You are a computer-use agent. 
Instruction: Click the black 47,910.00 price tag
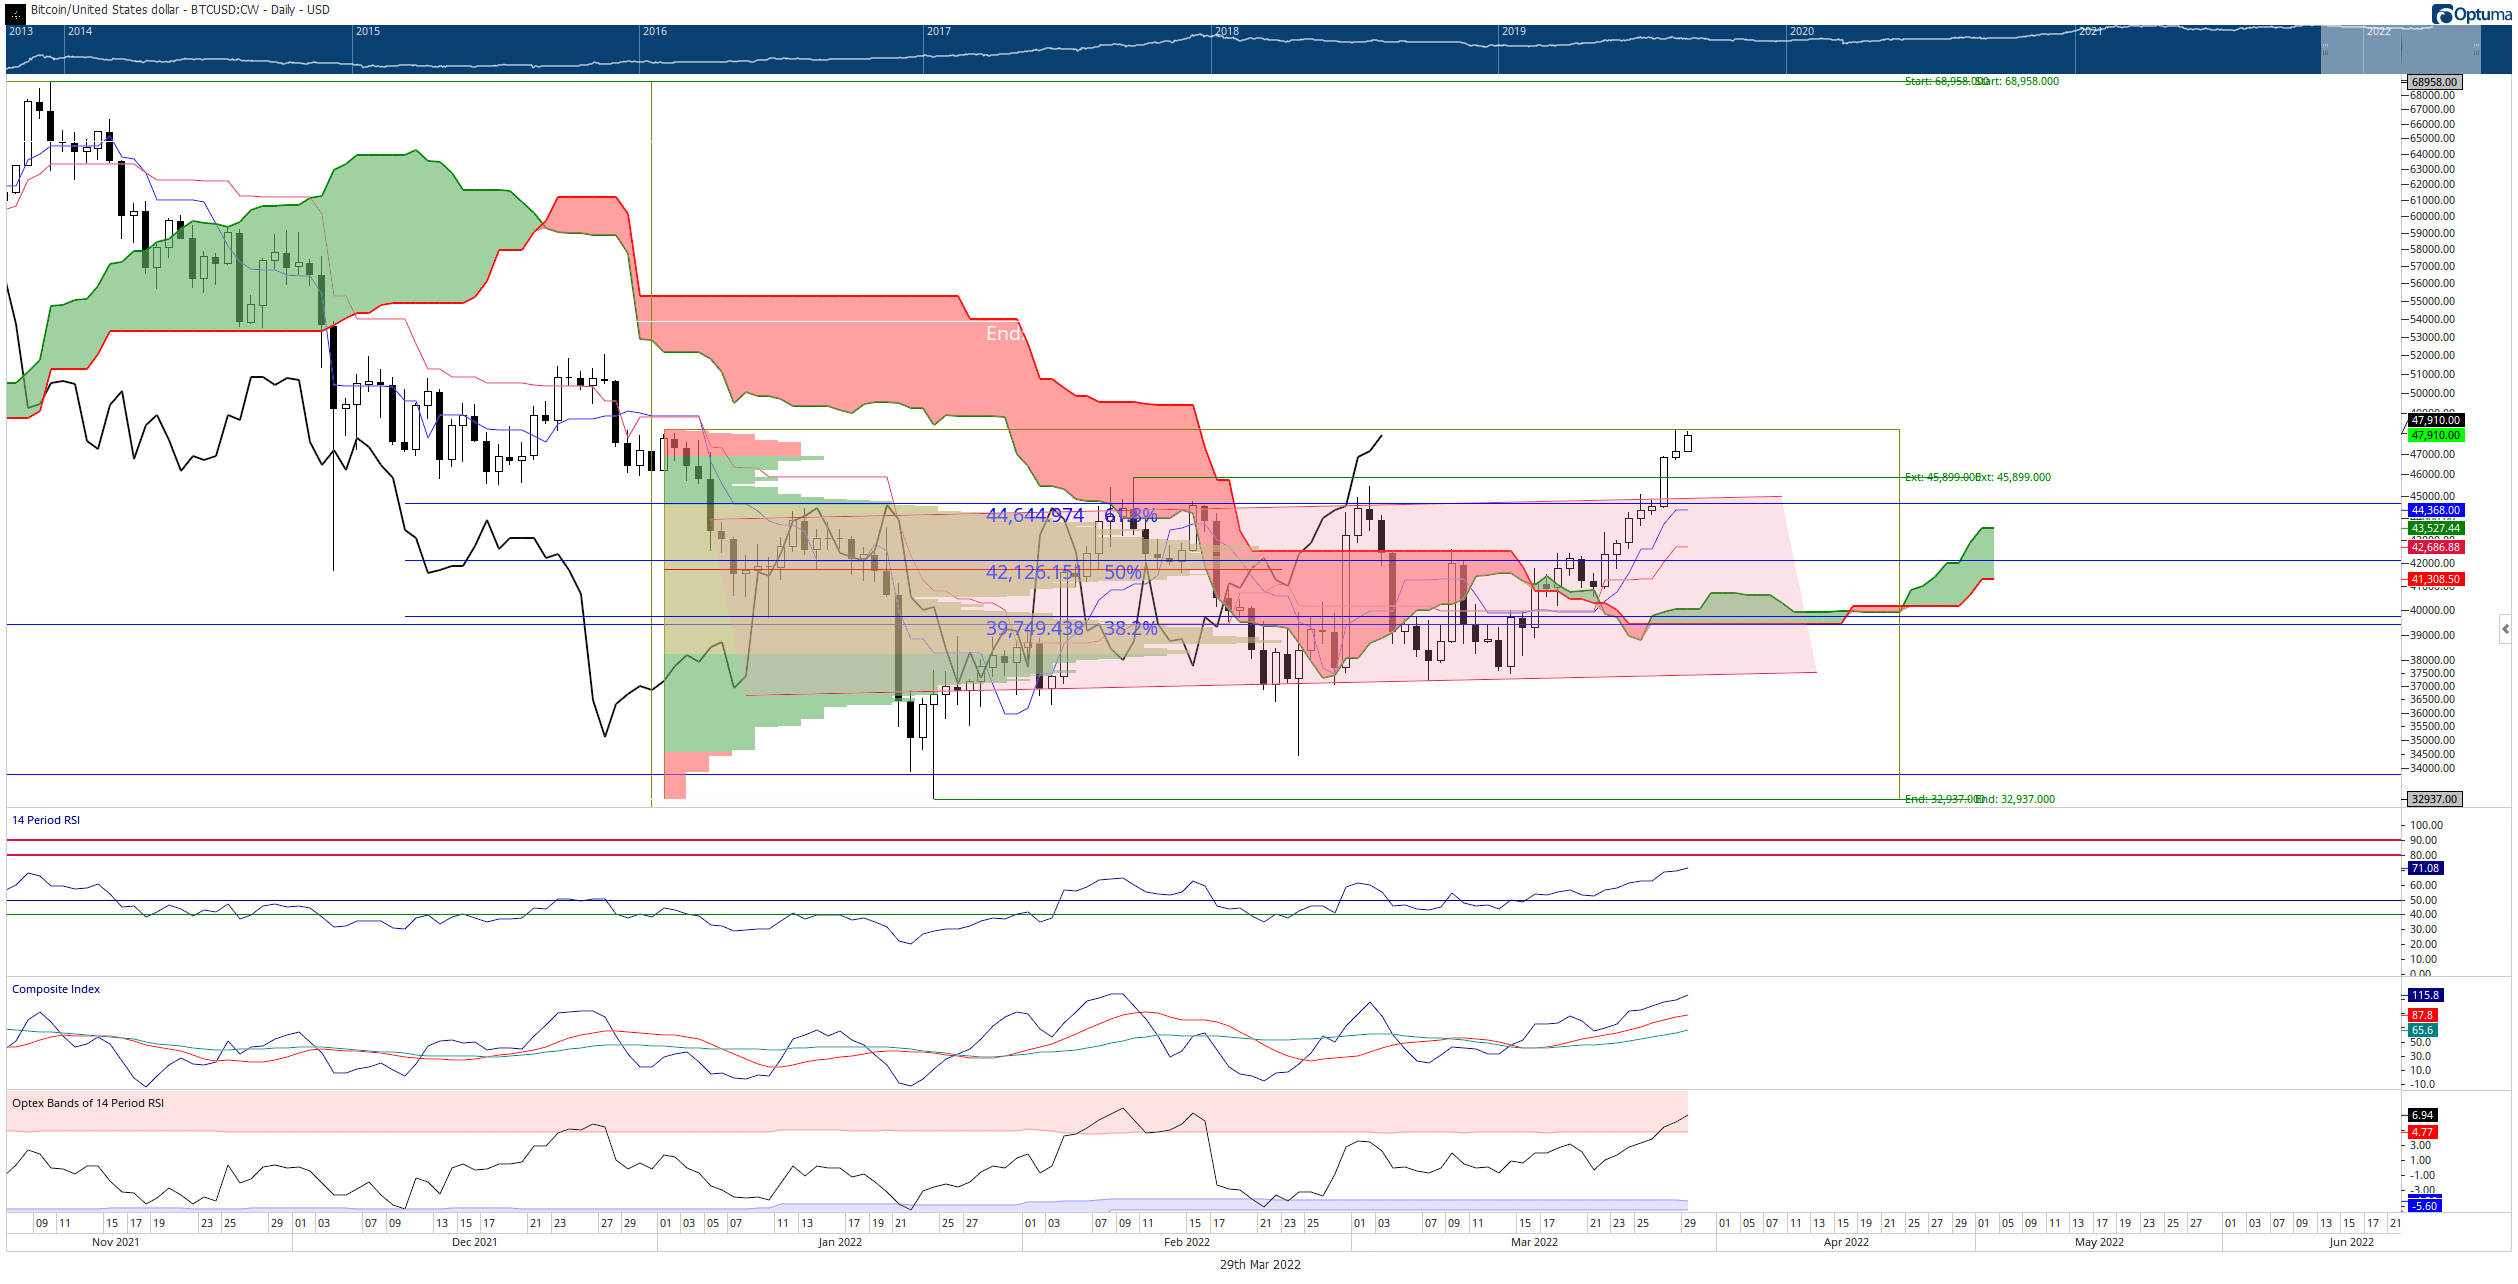click(2435, 420)
